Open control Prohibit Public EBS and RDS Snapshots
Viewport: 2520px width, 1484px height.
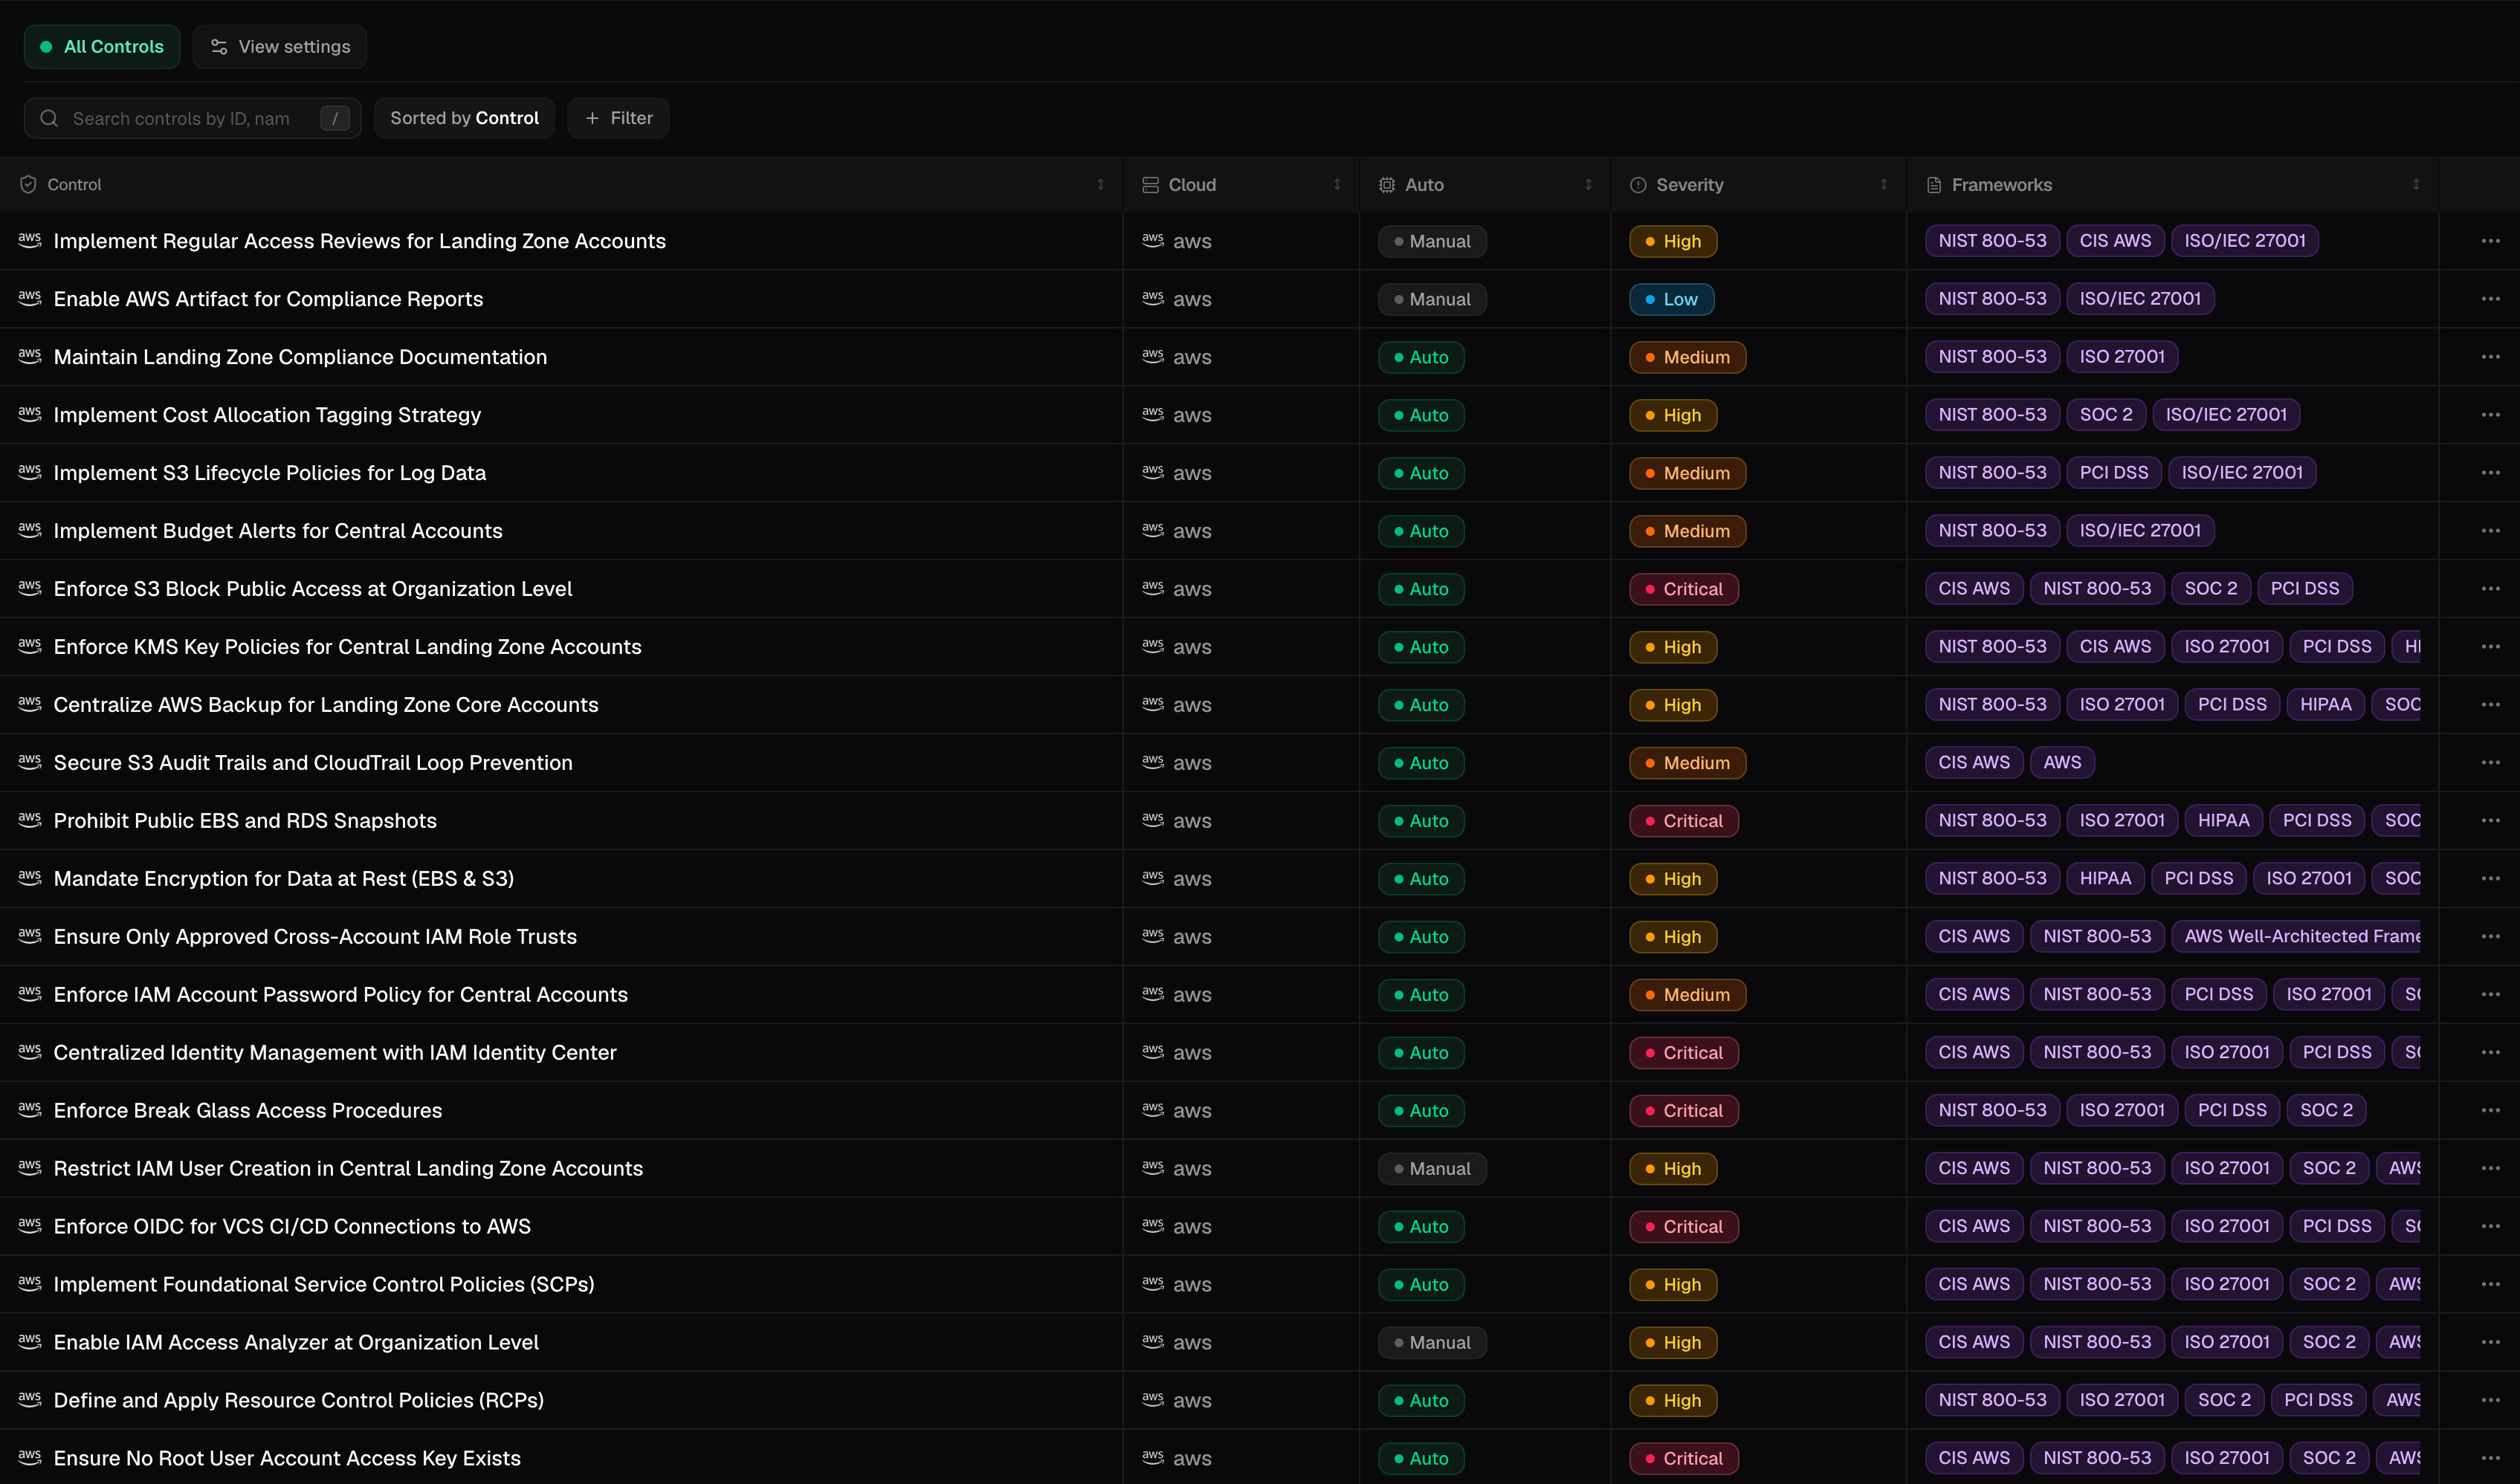[245, 821]
